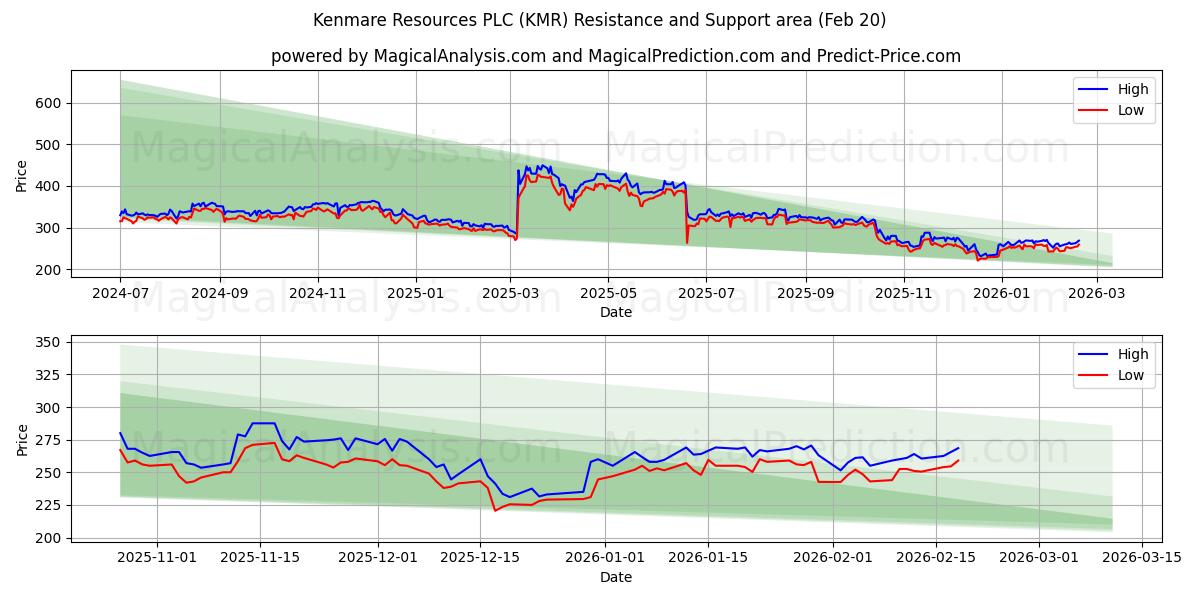Click the '2025-01' x-axis label of the top chart

tap(416, 293)
